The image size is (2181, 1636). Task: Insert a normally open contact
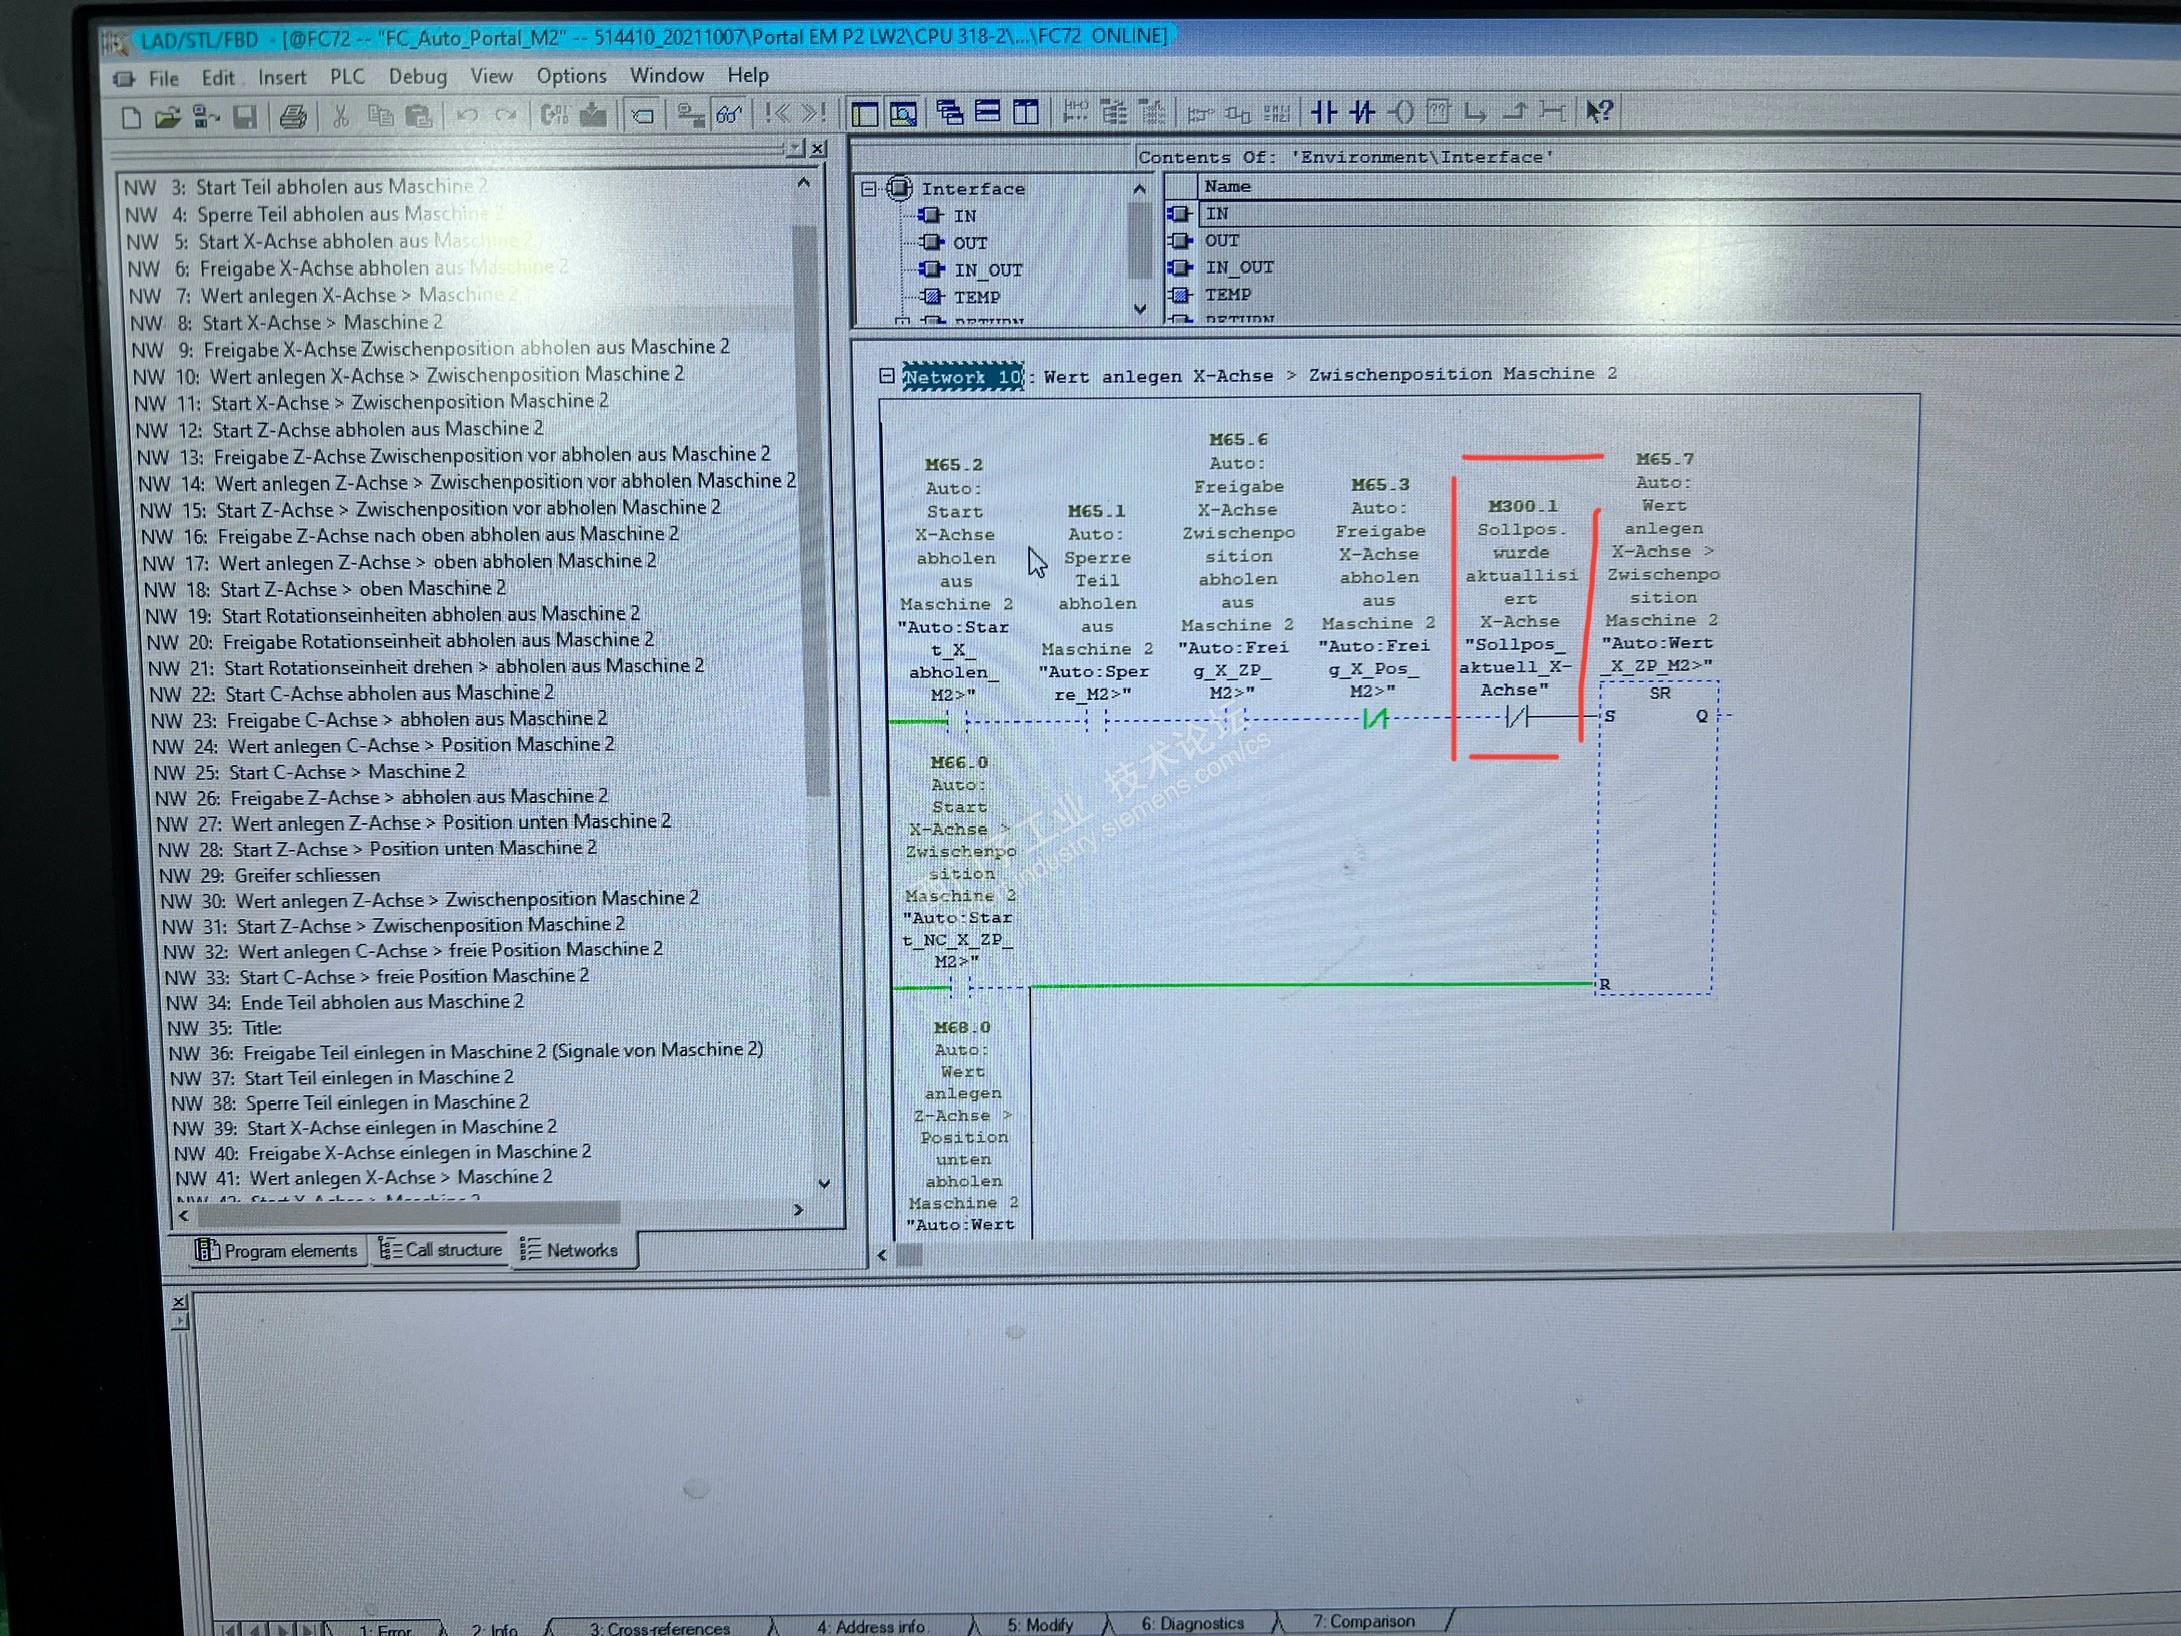tap(1324, 112)
